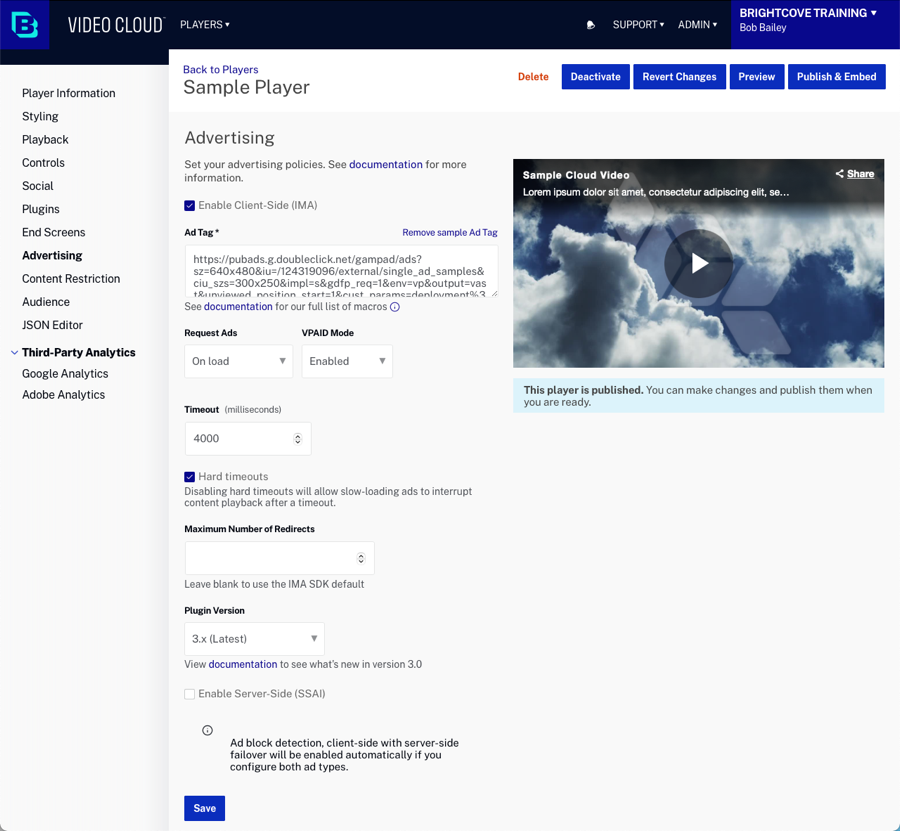Click the notification icon beside Support
Screen dimensions: 900x831
pyautogui.click(x=590, y=25)
